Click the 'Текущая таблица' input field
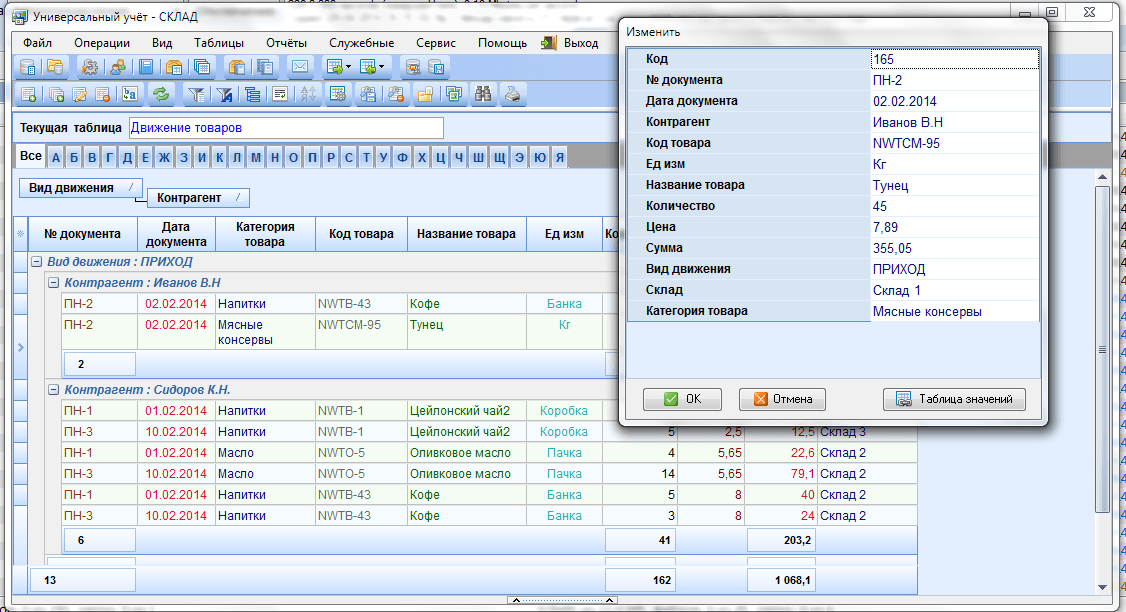This screenshot has height=612, width=1126. click(285, 128)
